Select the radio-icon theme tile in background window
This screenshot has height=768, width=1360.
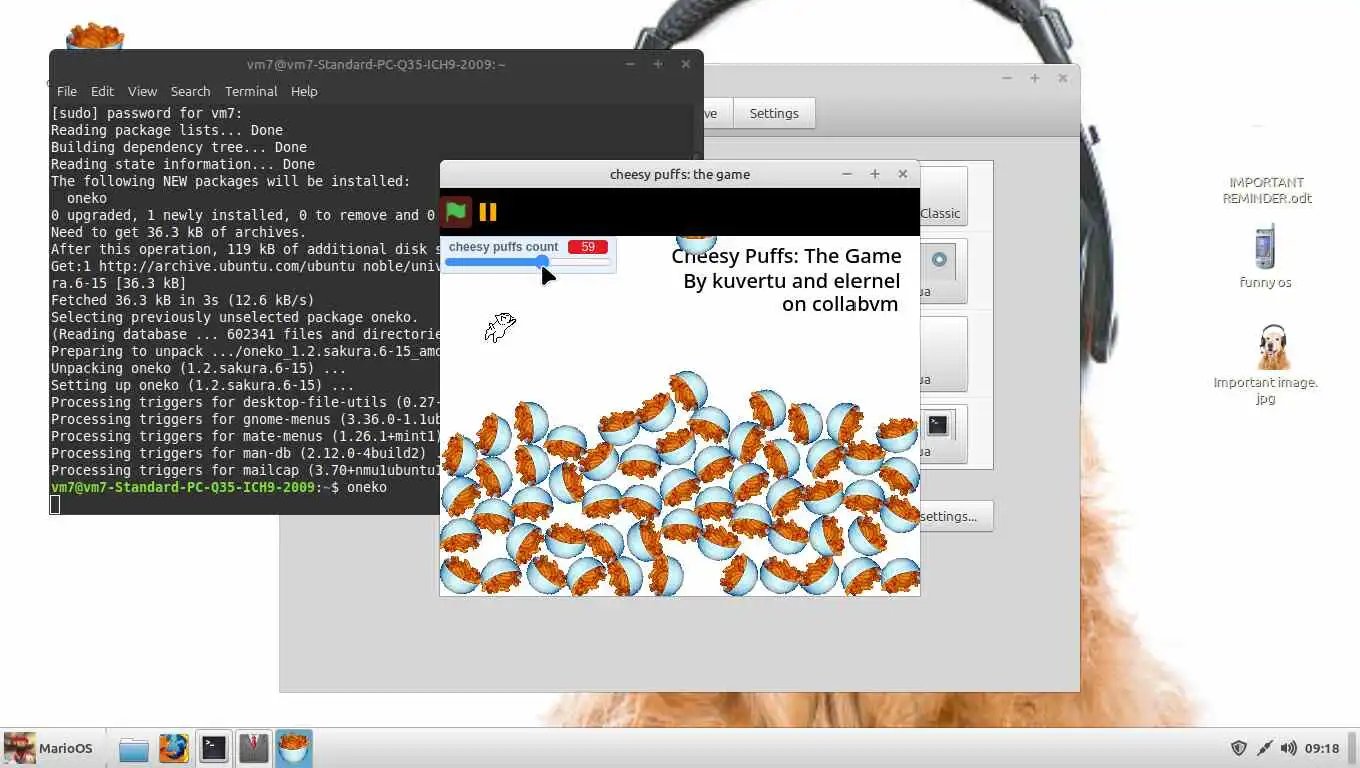pyautogui.click(x=942, y=272)
